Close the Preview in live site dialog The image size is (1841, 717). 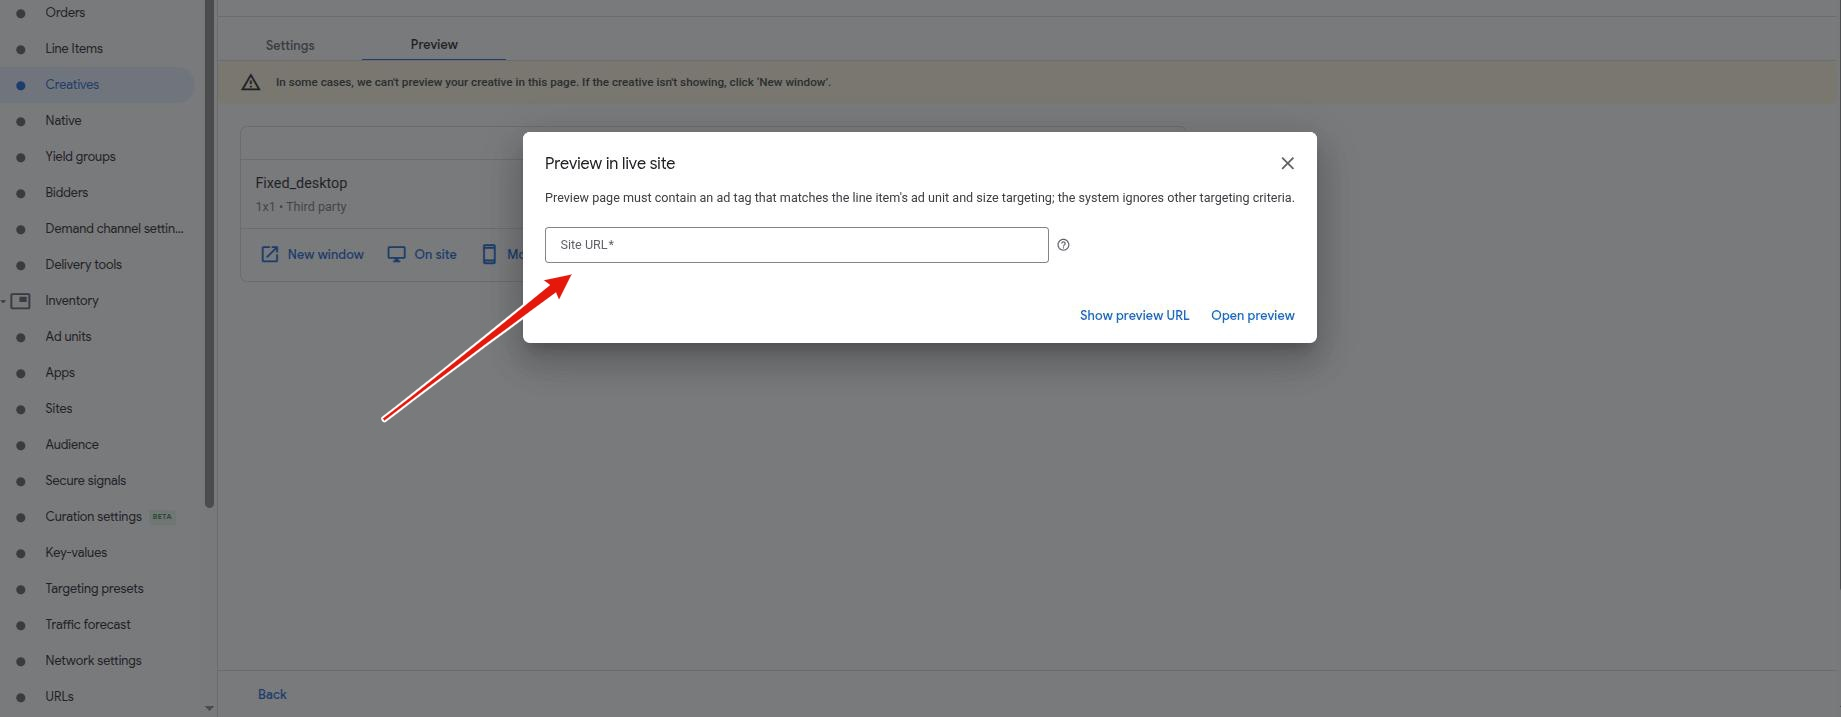tap(1287, 163)
